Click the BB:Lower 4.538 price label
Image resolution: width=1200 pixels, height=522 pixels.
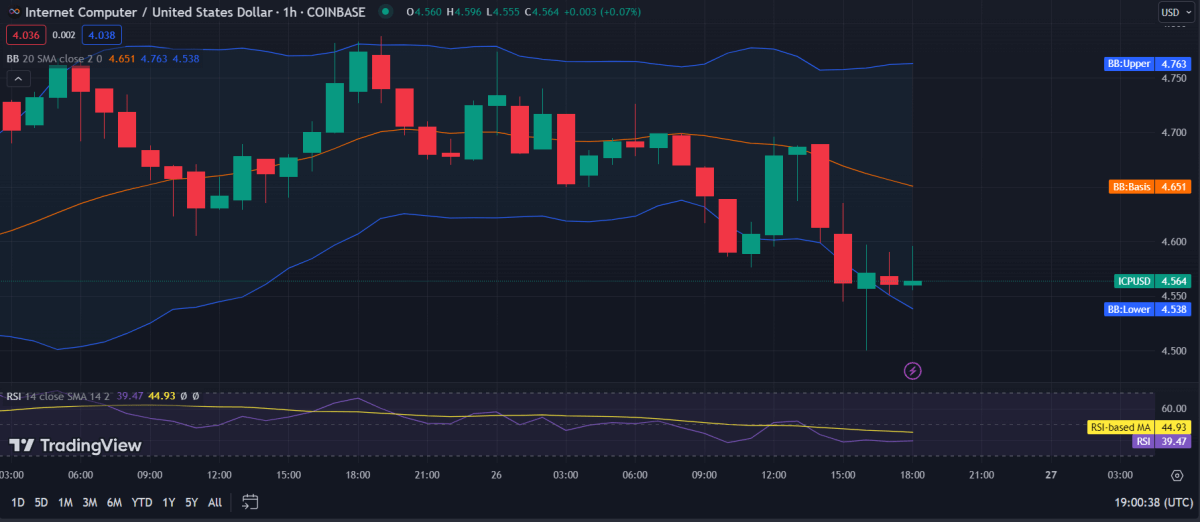pyautogui.click(x=1149, y=309)
